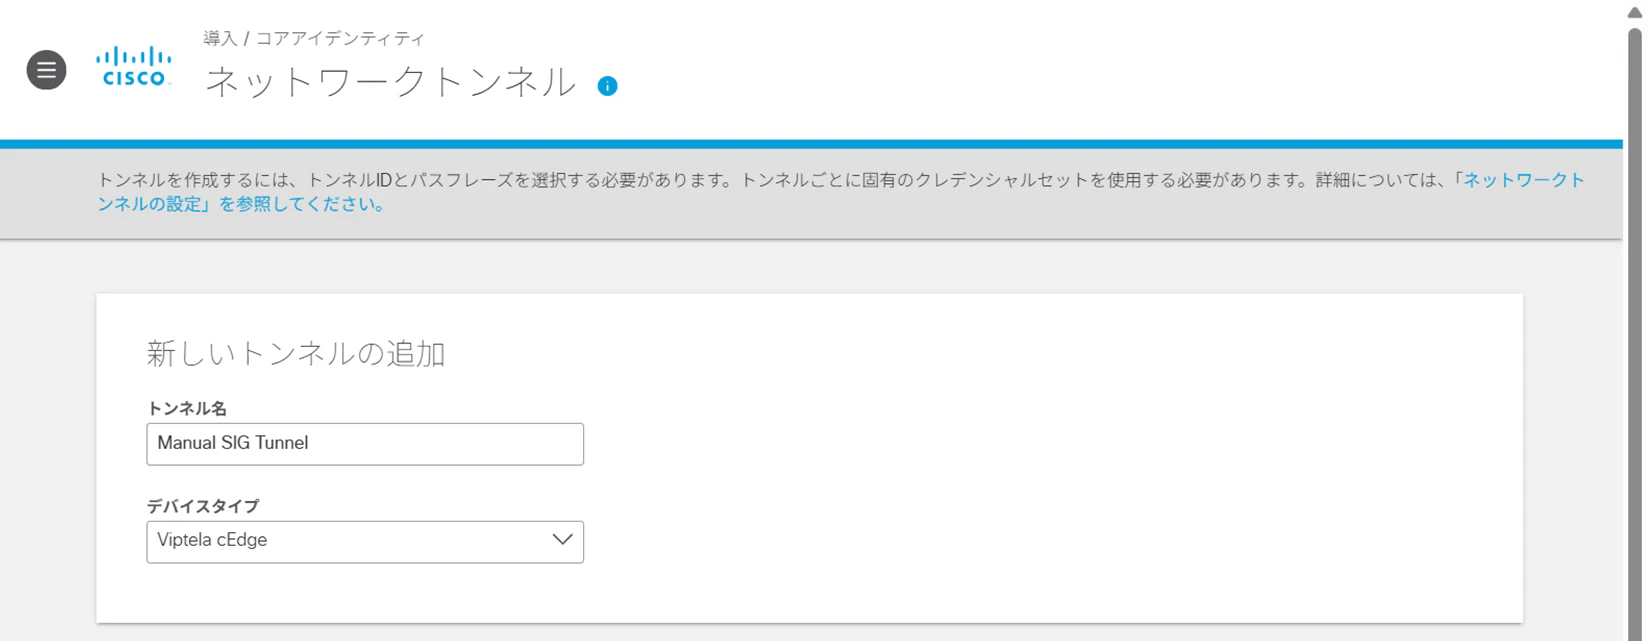This screenshot has height=641, width=1647.
Task: Open the ネットワークトンネルの設定 link
Action: 840,192
